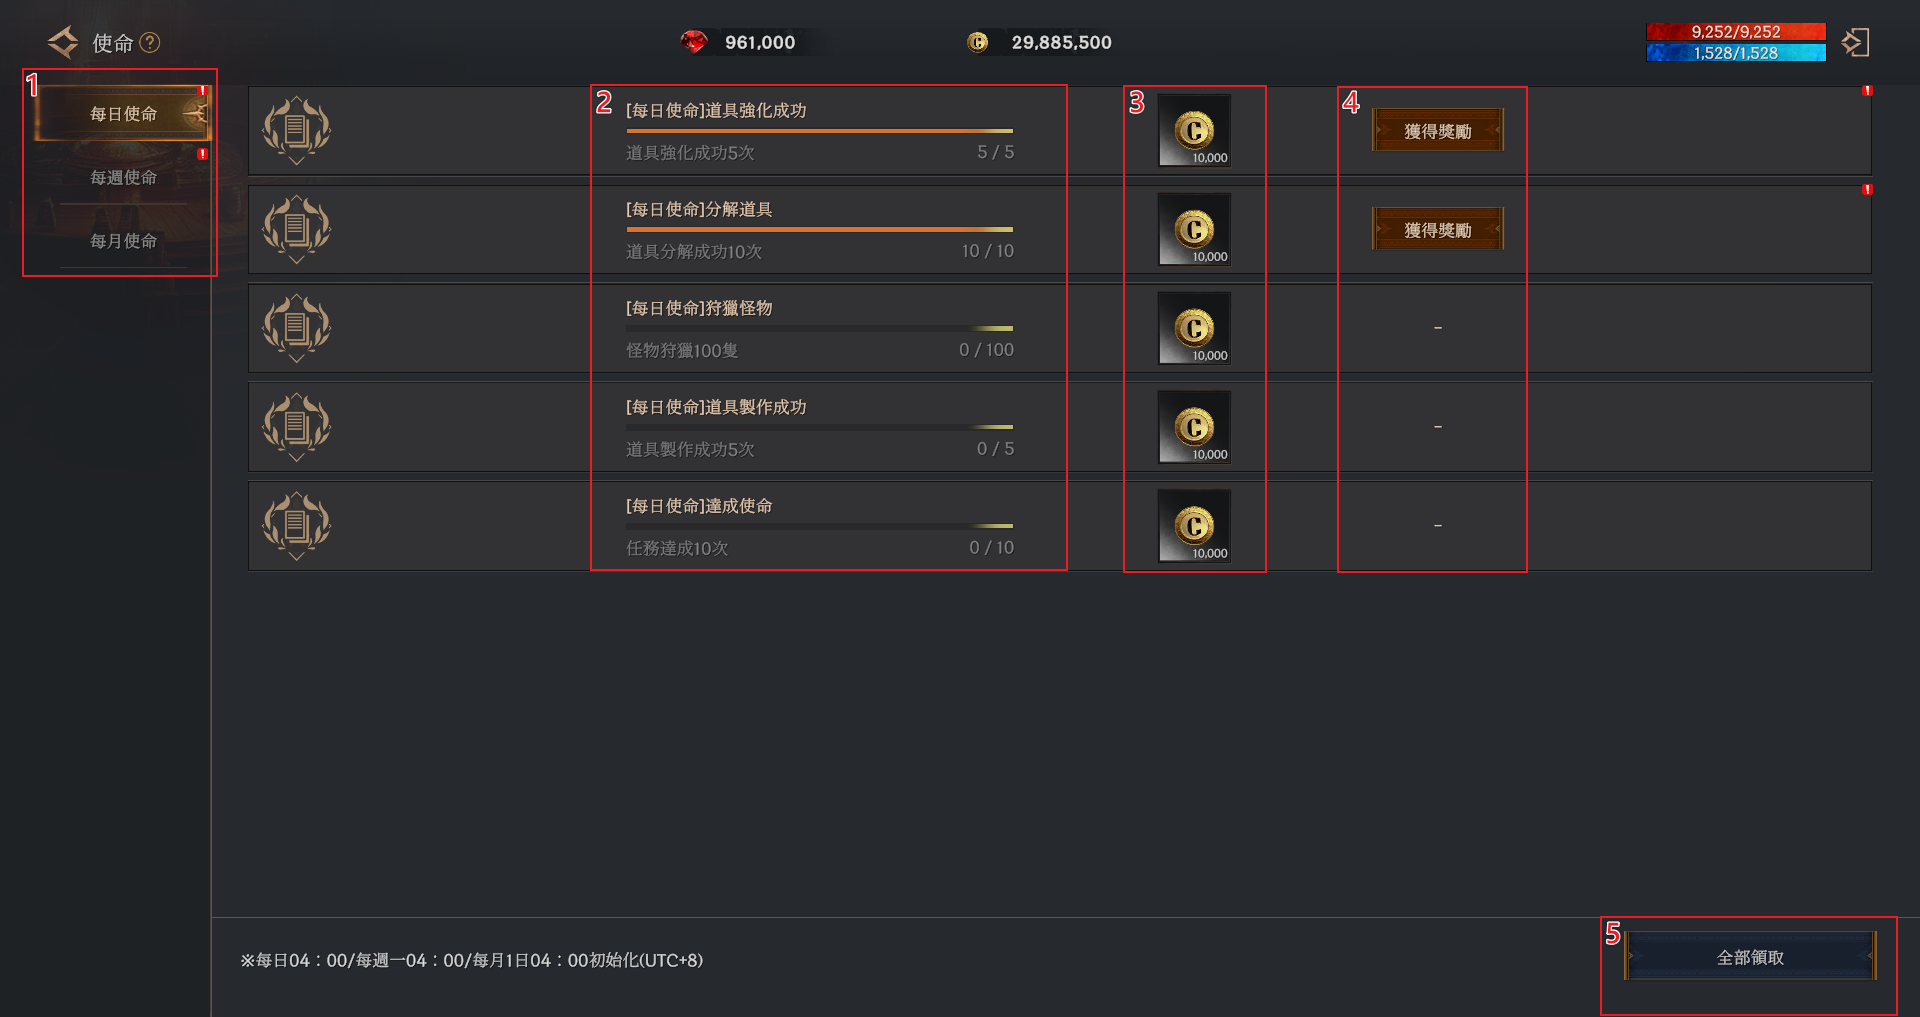This screenshot has height=1017, width=1920.
Task: Claim reward for 道具強化成功 mission
Action: click(x=1437, y=131)
